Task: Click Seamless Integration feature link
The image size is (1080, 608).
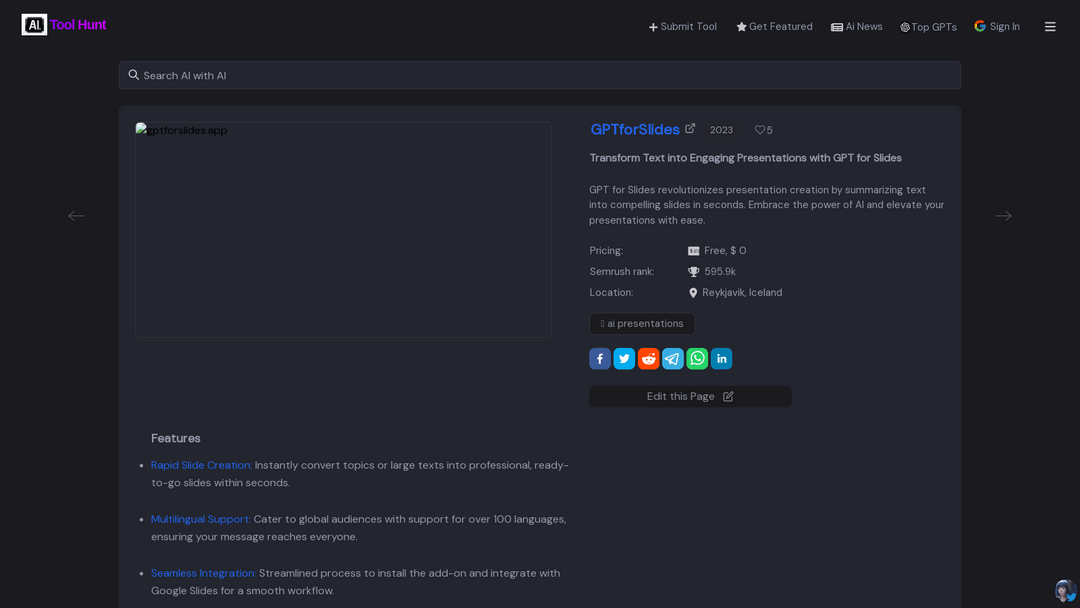Action: pyautogui.click(x=203, y=573)
